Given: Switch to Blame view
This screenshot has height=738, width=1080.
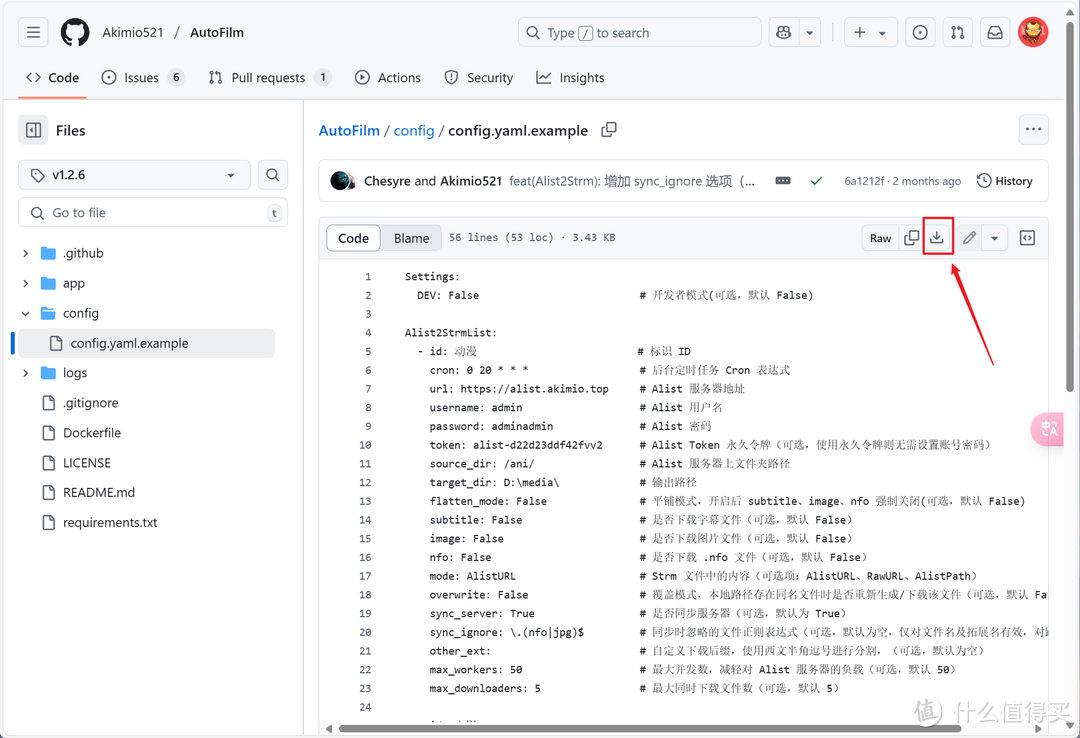Looking at the screenshot, I should (x=411, y=238).
